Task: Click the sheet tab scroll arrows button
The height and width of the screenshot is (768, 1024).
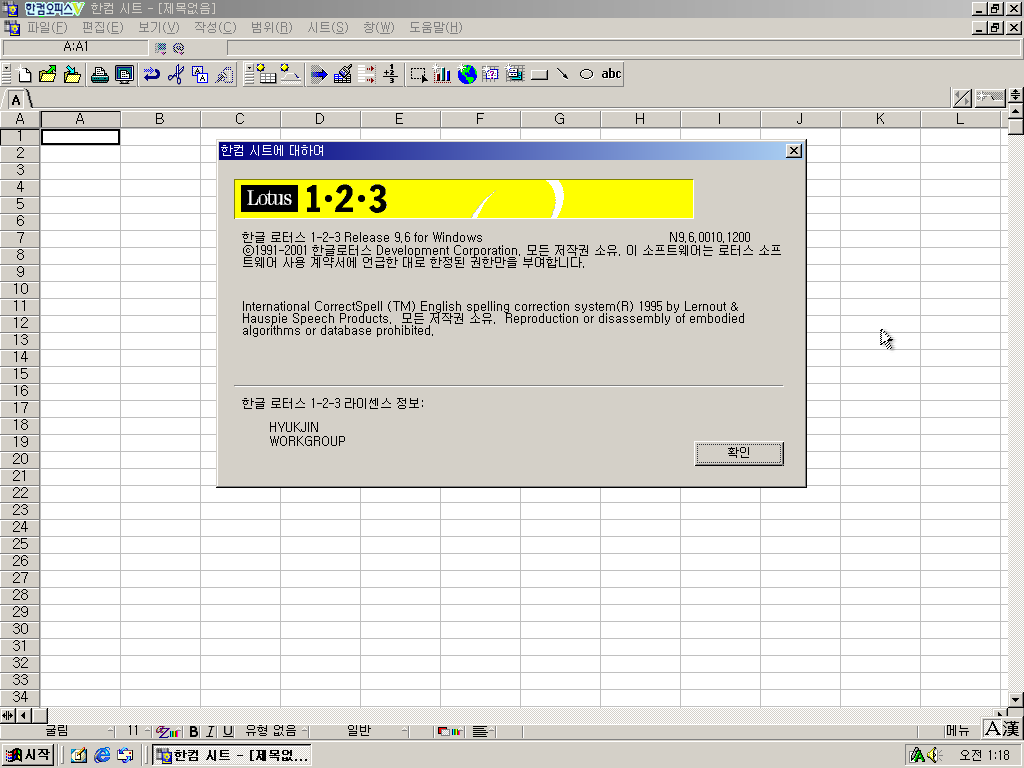Action: pos(962,98)
